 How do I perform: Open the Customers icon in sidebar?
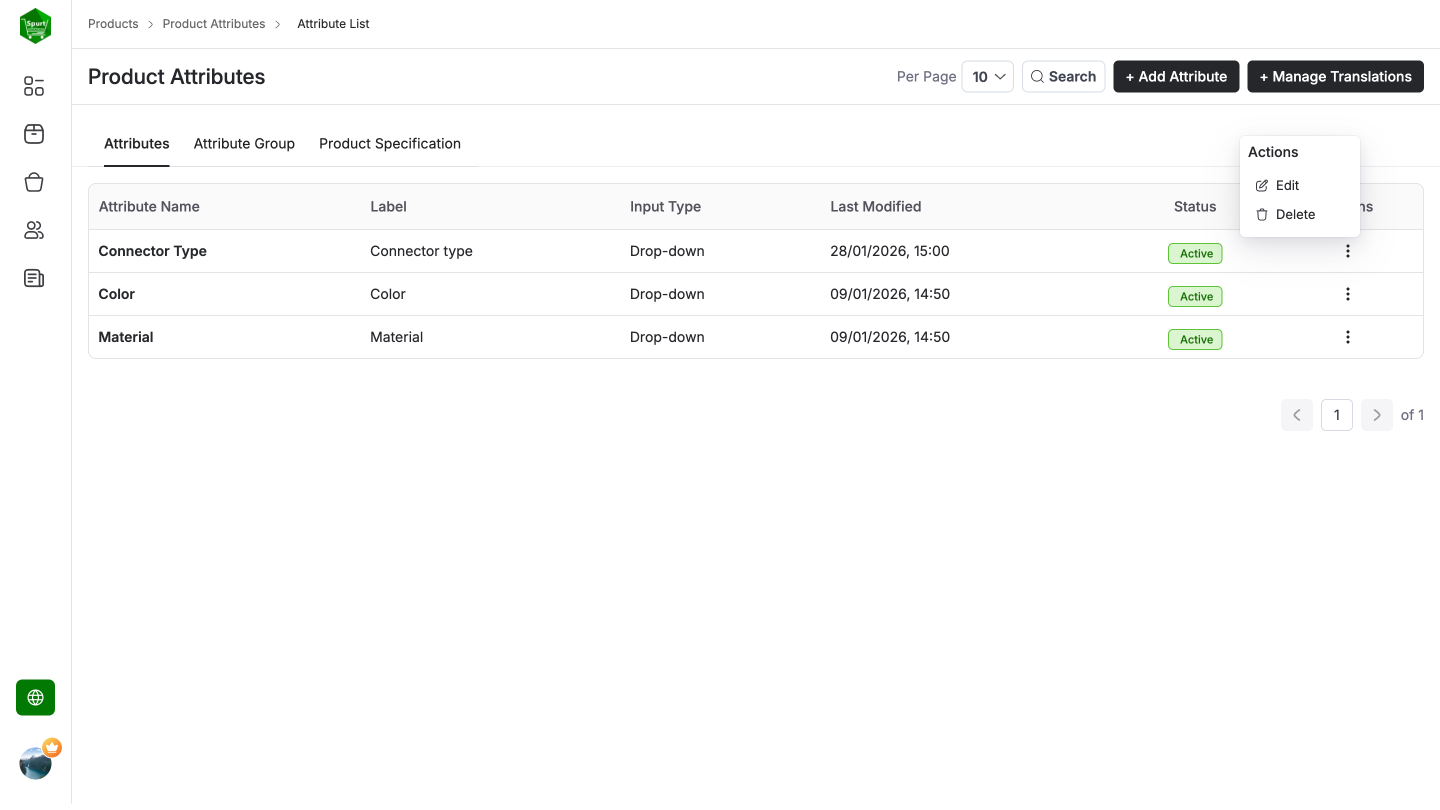point(33,230)
